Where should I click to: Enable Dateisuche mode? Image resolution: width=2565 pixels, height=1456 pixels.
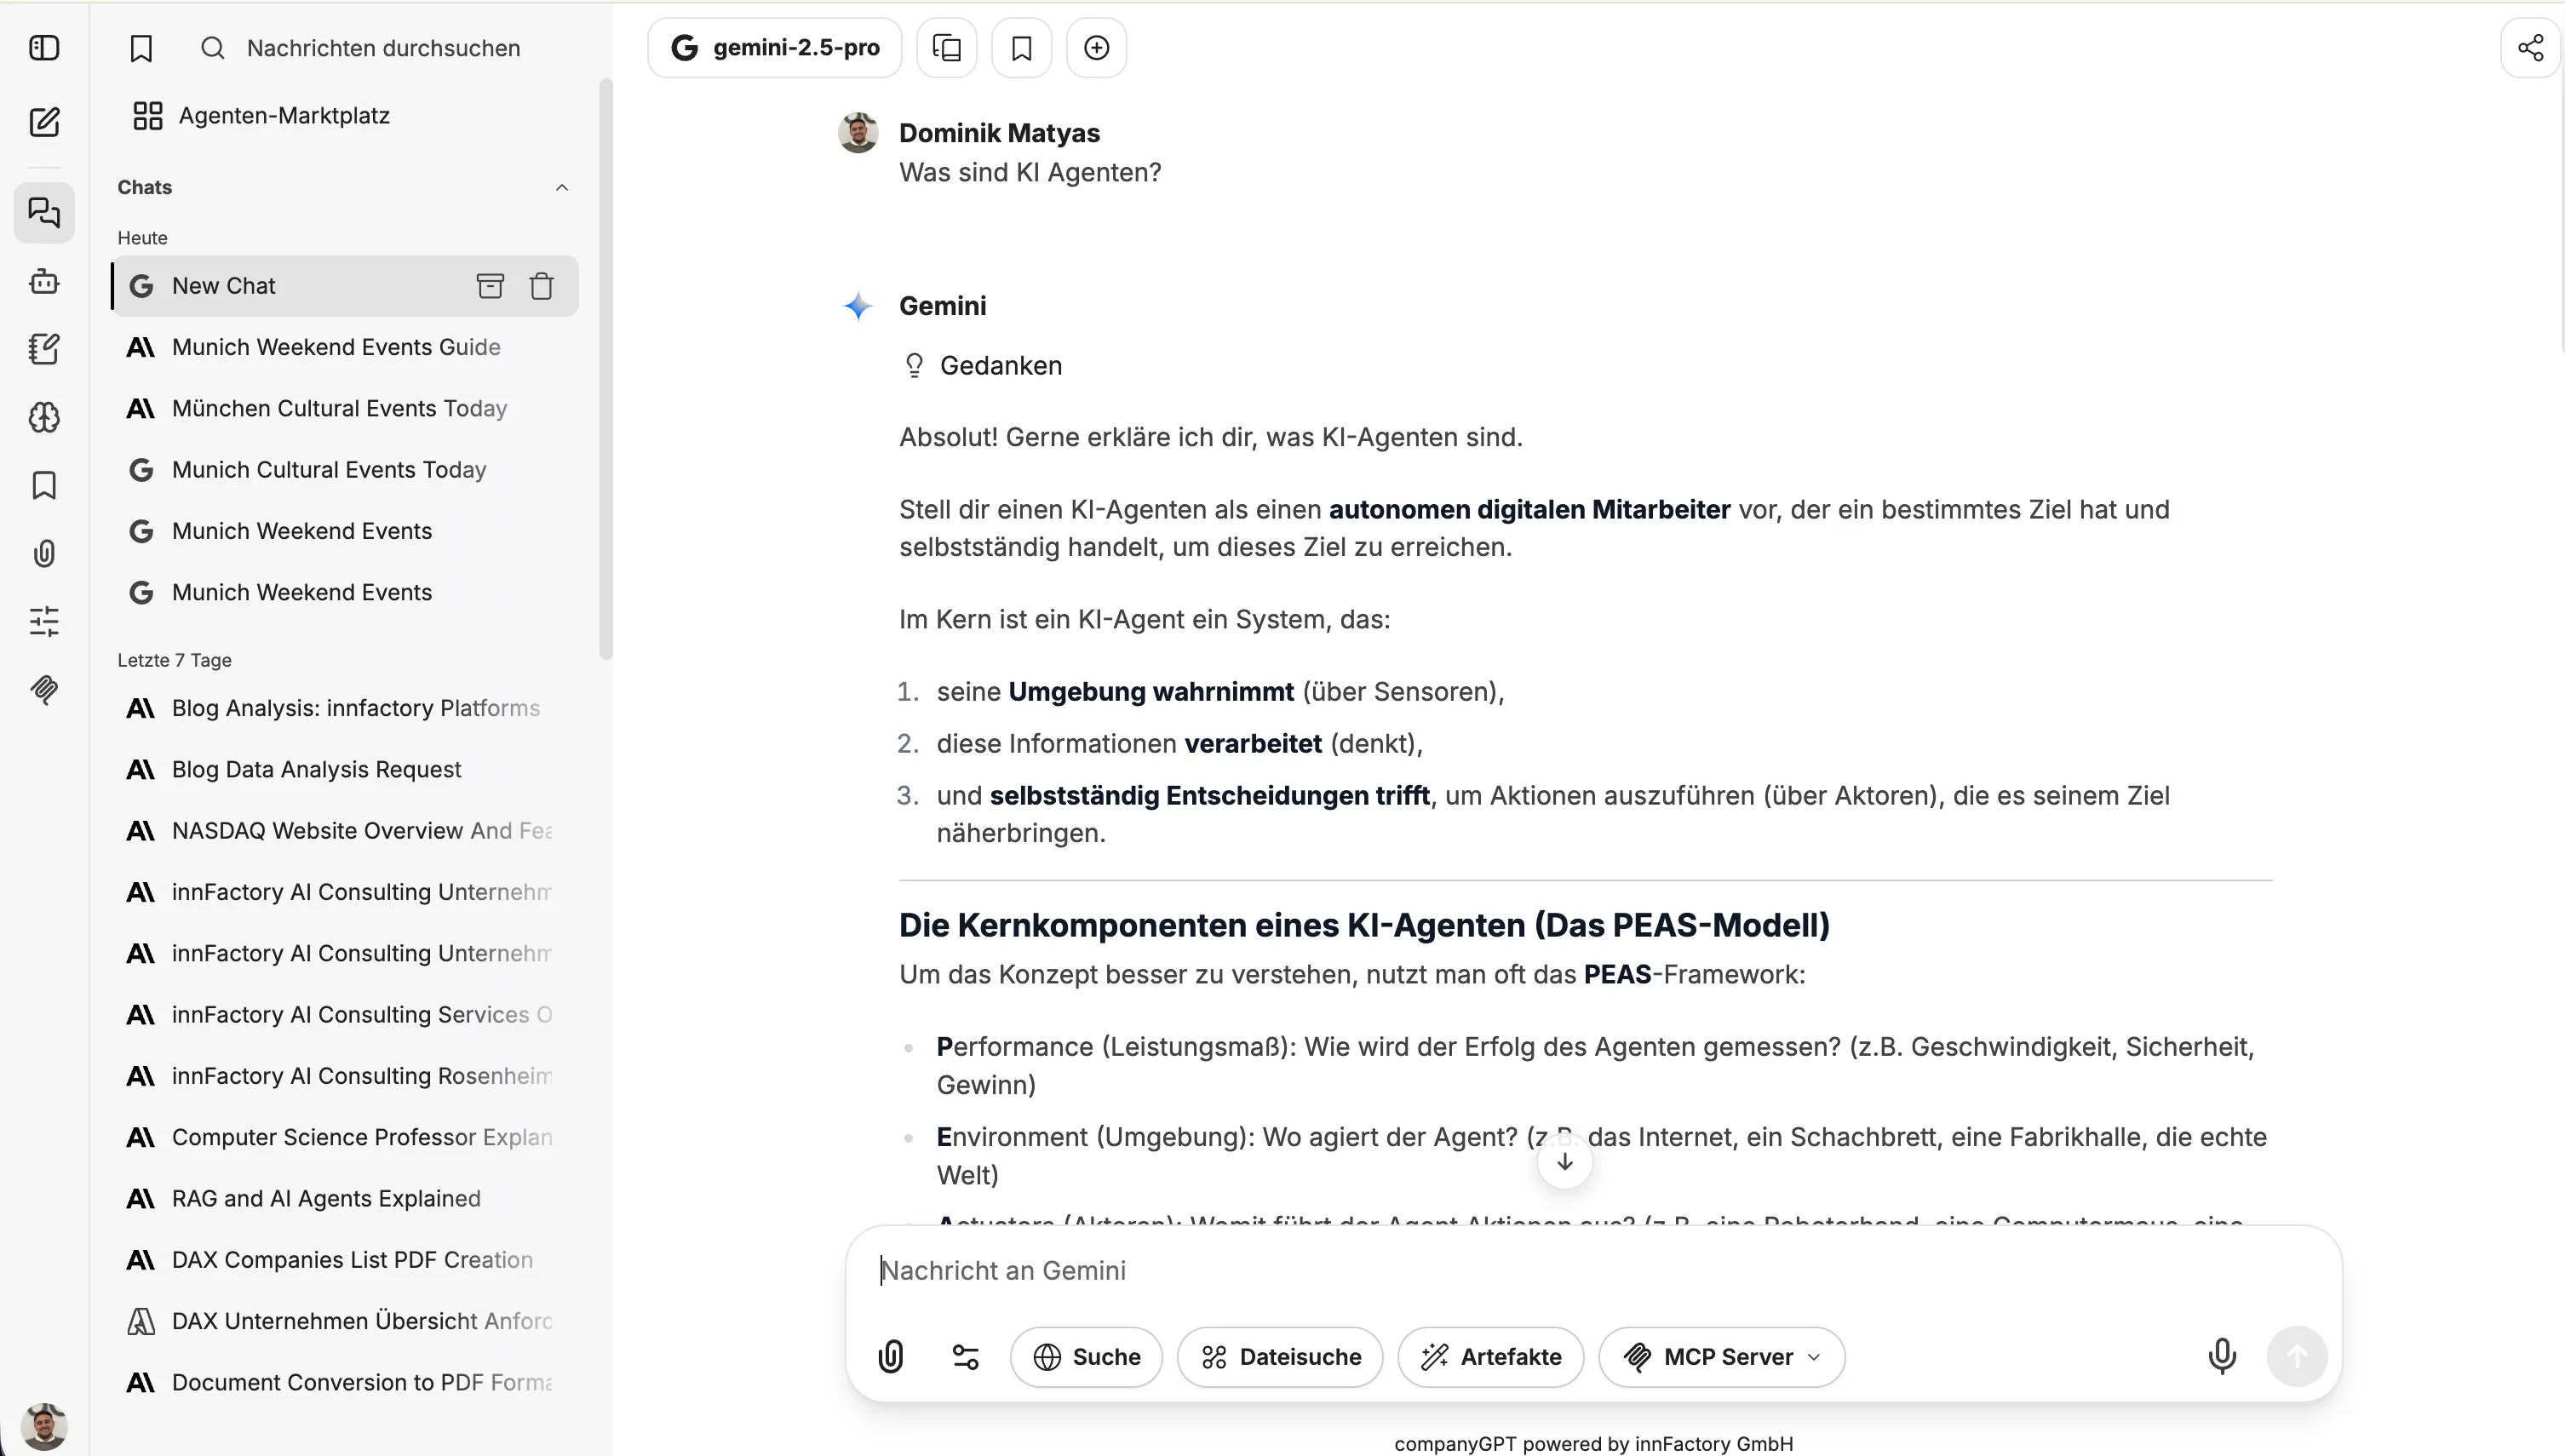click(1280, 1356)
